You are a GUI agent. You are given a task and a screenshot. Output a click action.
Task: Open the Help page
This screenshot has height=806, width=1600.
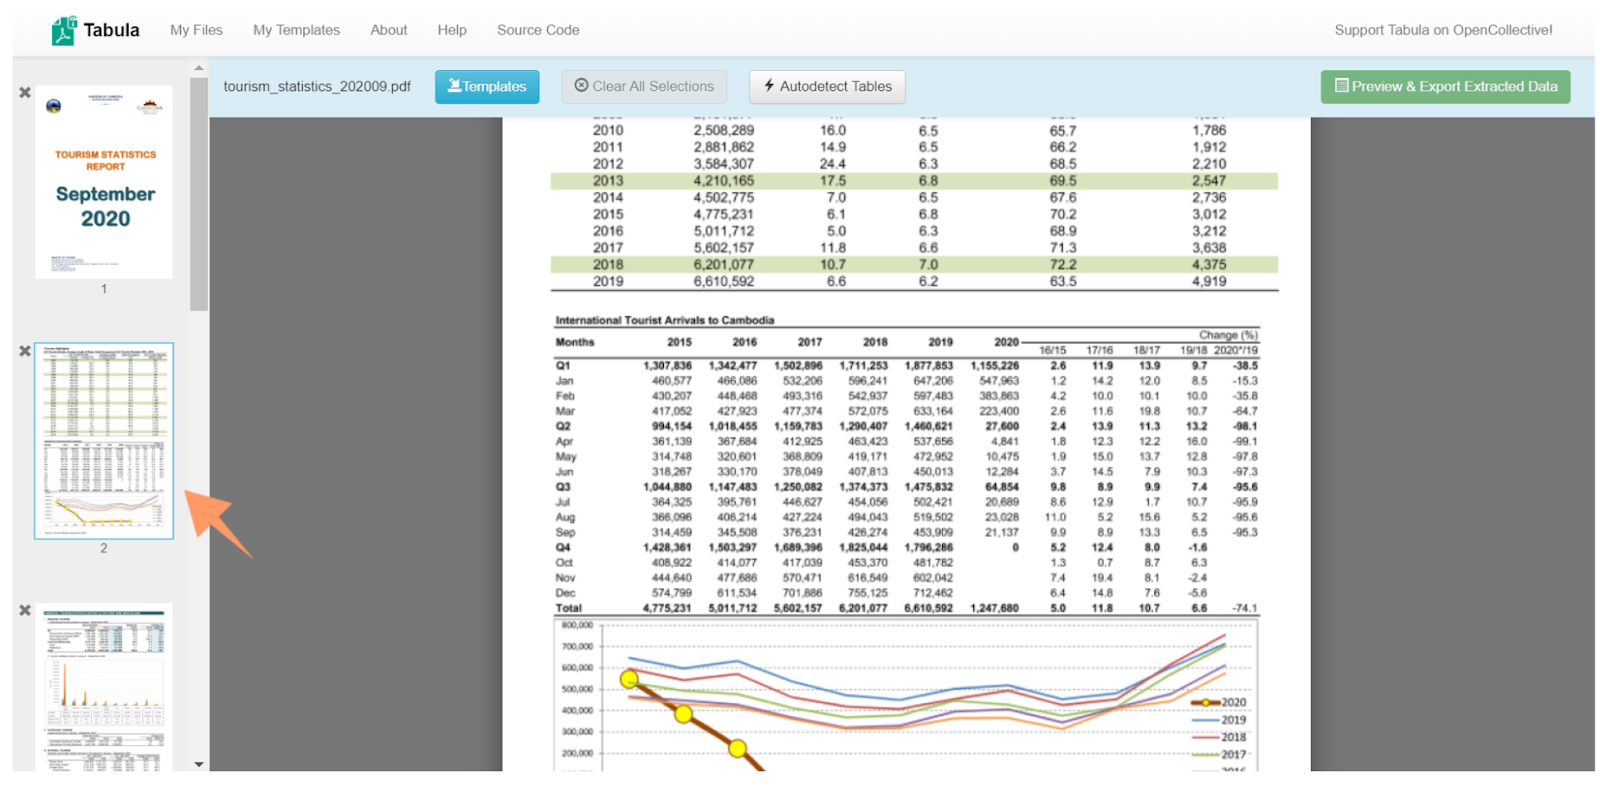[452, 30]
